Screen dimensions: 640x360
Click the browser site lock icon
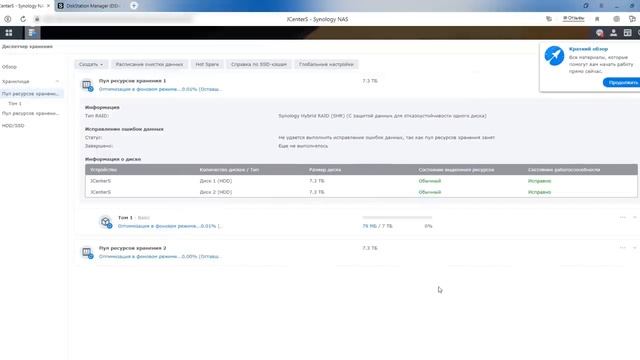37,19
